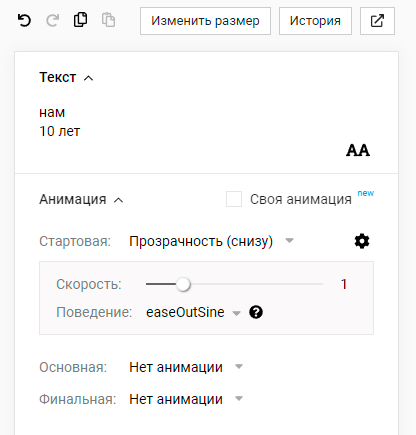Open the История button
Screen dimensions: 416x435
(x=315, y=21)
